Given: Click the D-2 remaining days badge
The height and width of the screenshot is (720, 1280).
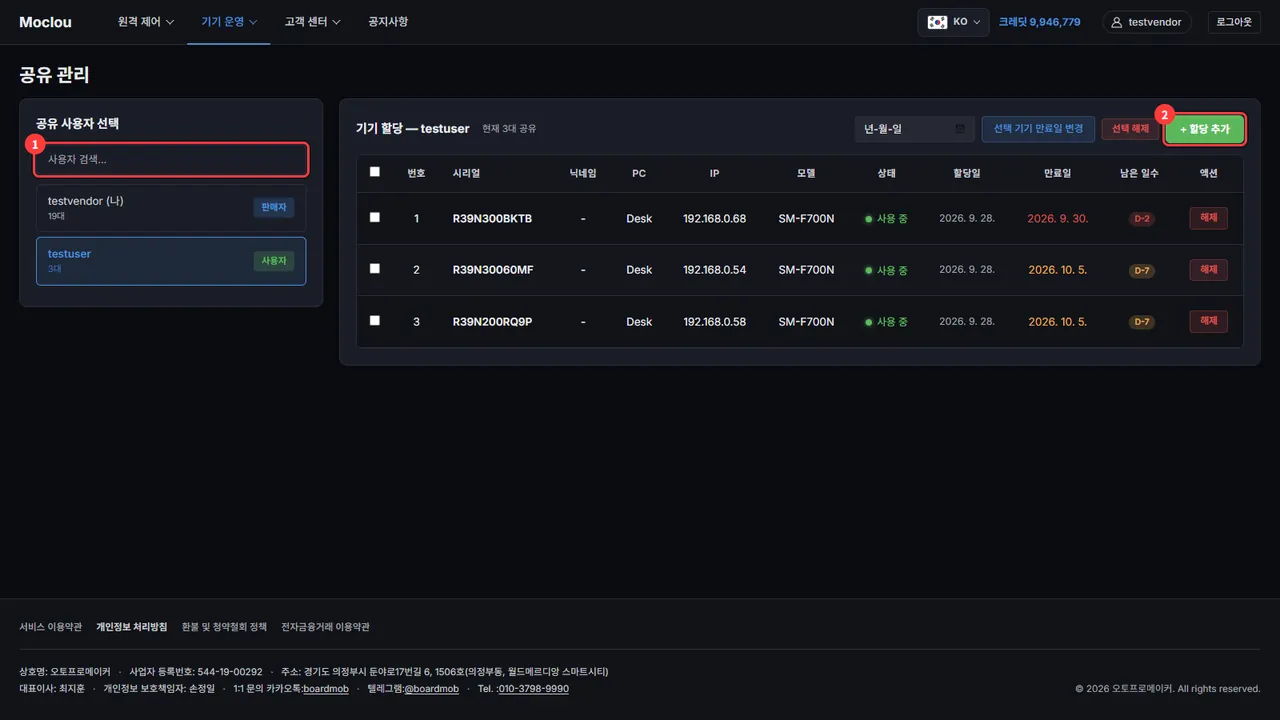Looking at the screenshot, I should 1141,219.
